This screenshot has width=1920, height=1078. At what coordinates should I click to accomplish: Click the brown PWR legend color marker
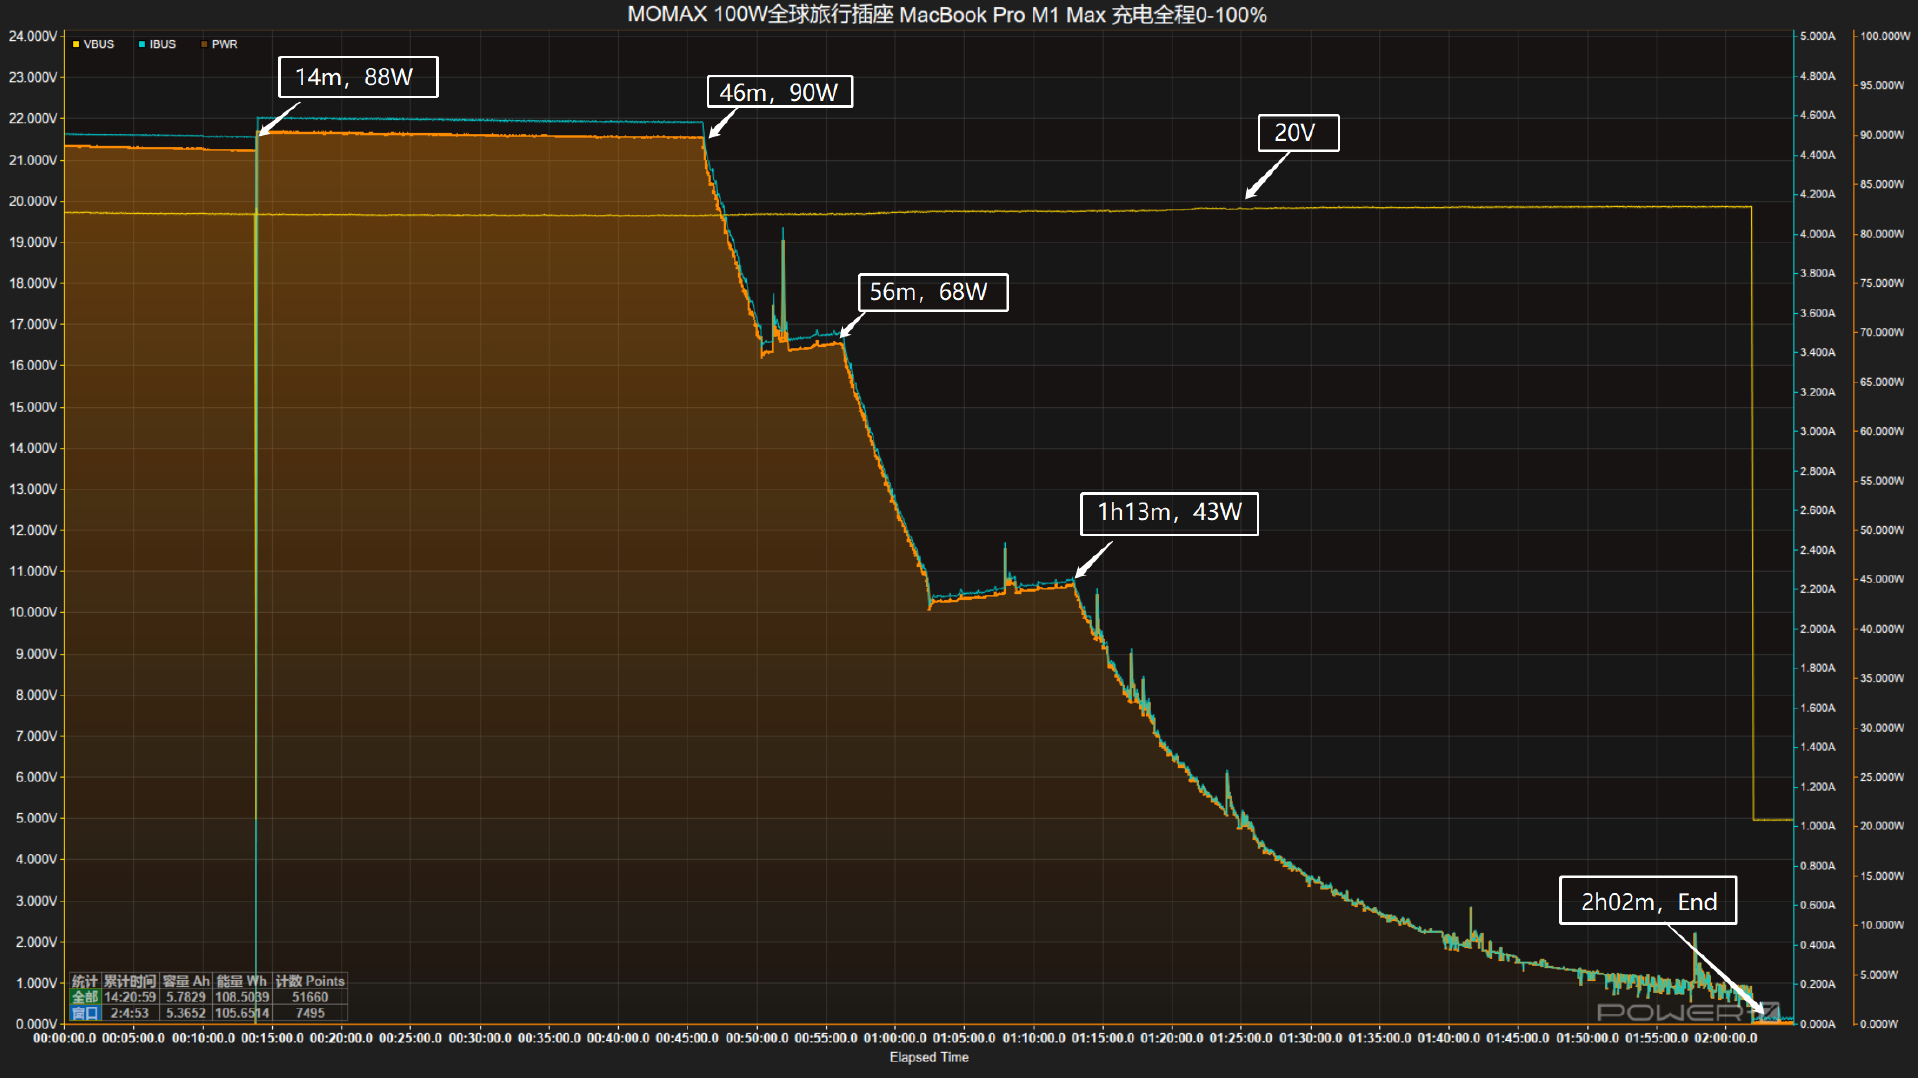(204, 44)
